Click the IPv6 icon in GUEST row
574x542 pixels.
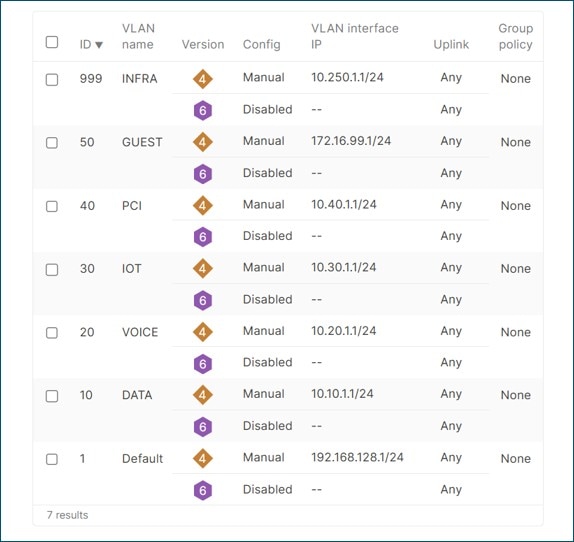(203, 174)
